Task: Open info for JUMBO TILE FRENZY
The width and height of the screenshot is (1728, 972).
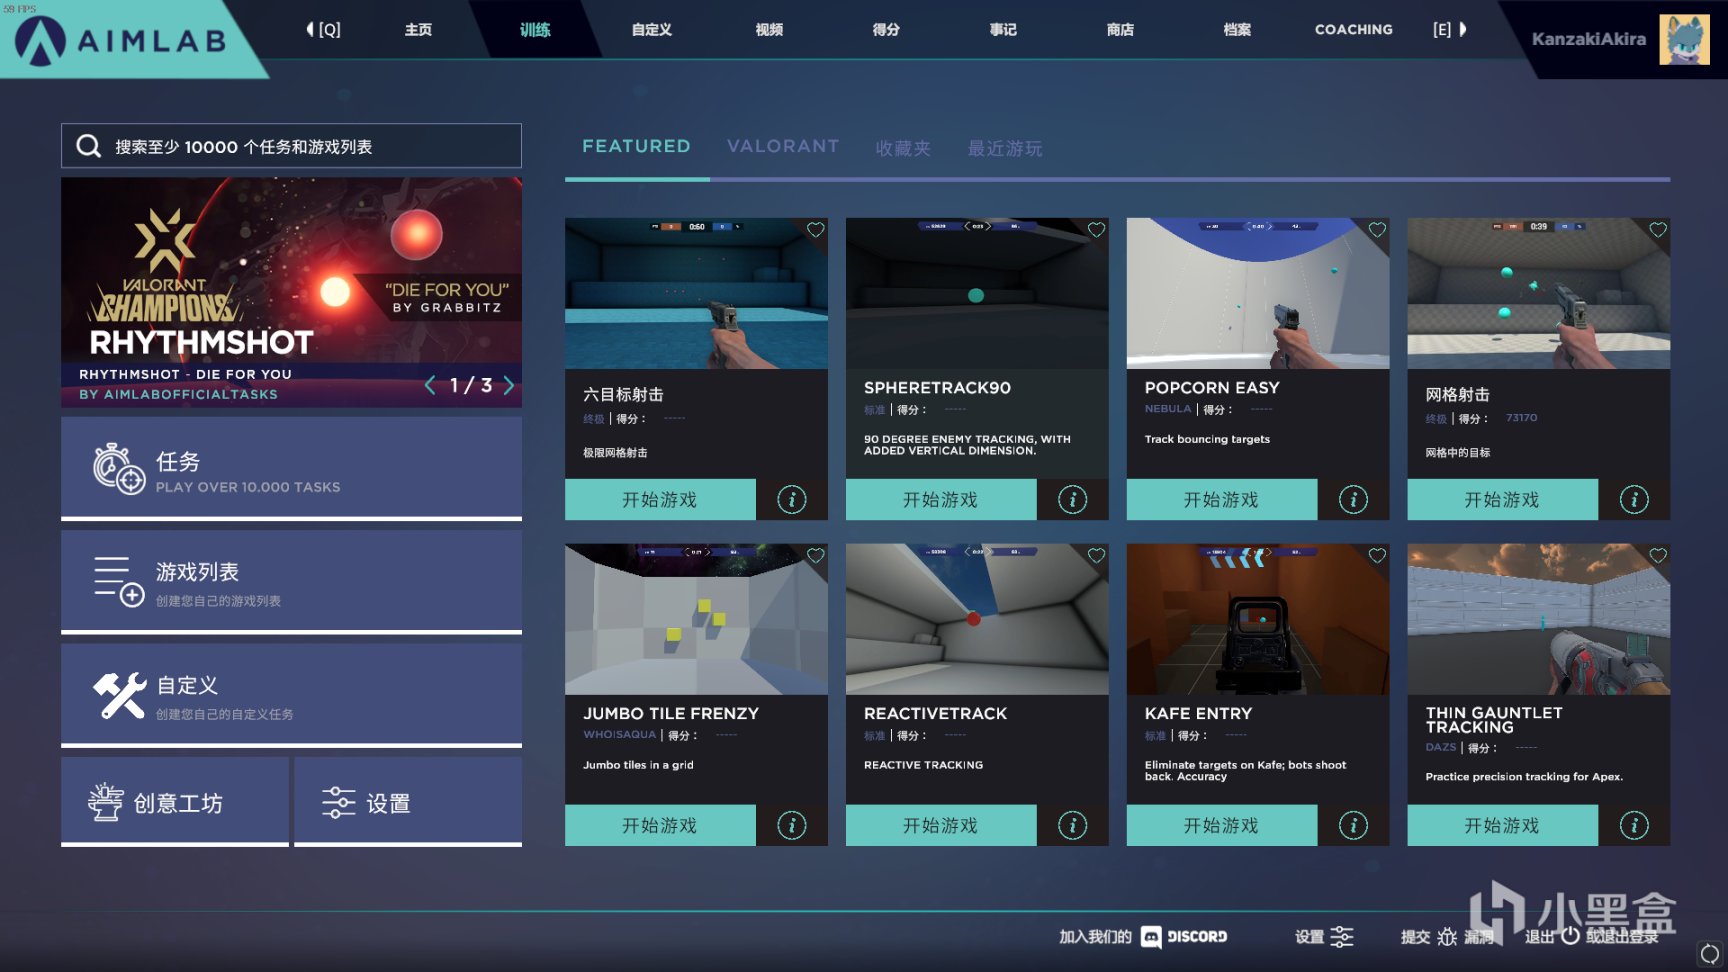Action: tap(792, 825)
